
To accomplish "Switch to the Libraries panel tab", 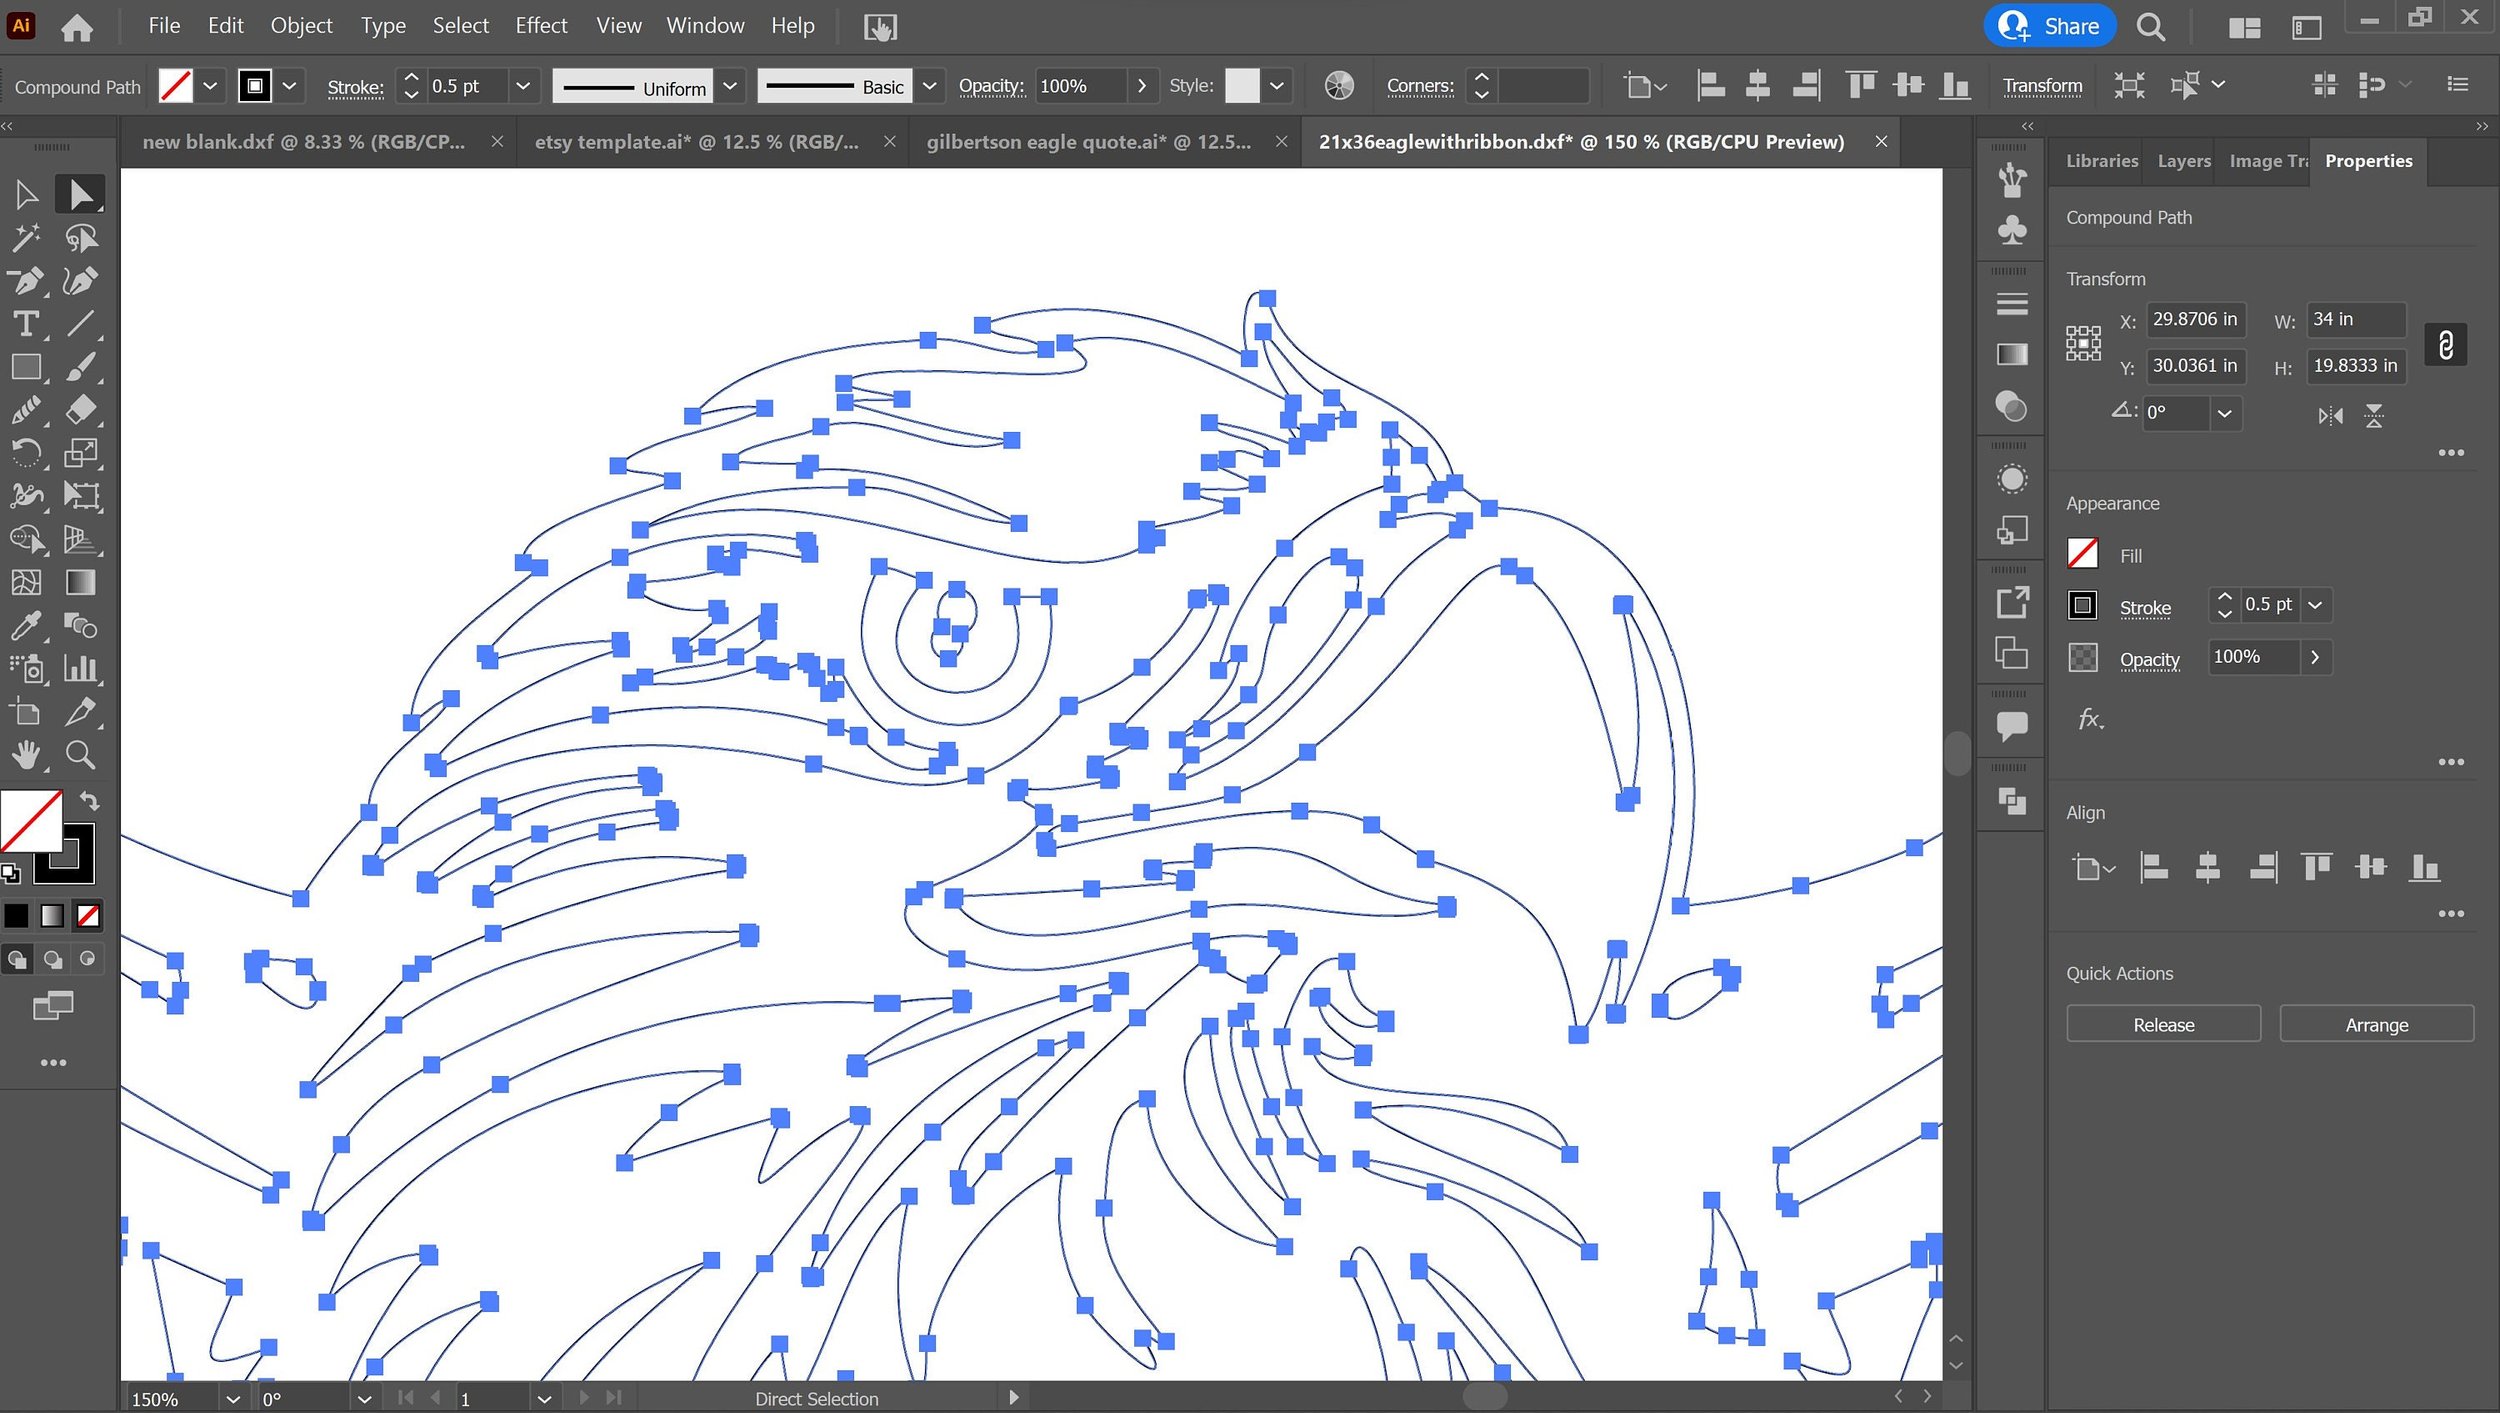I will [2102, 161].
